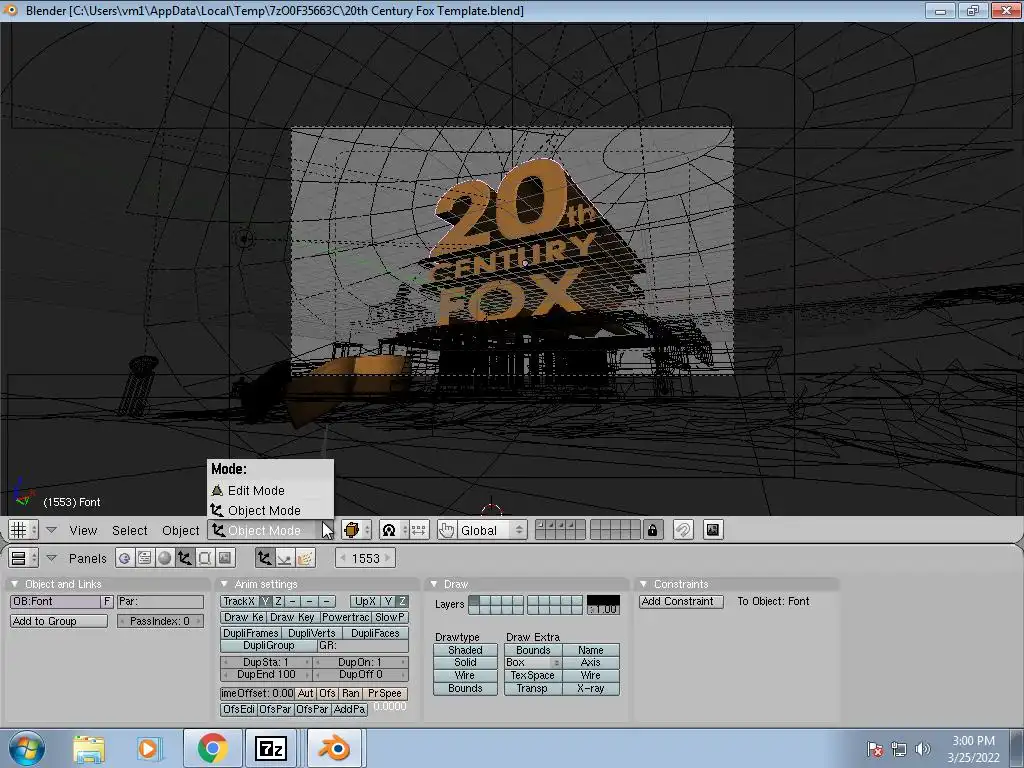This screenshot has width=1024, height=768.
Task: Click Add Constraint button
Action: (680, 601)
